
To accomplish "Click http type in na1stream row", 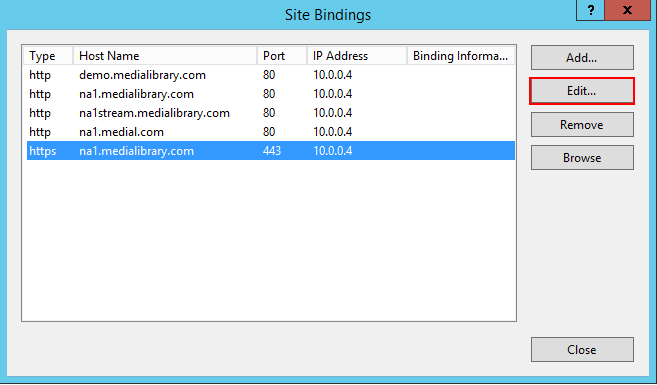I will 40,113.
